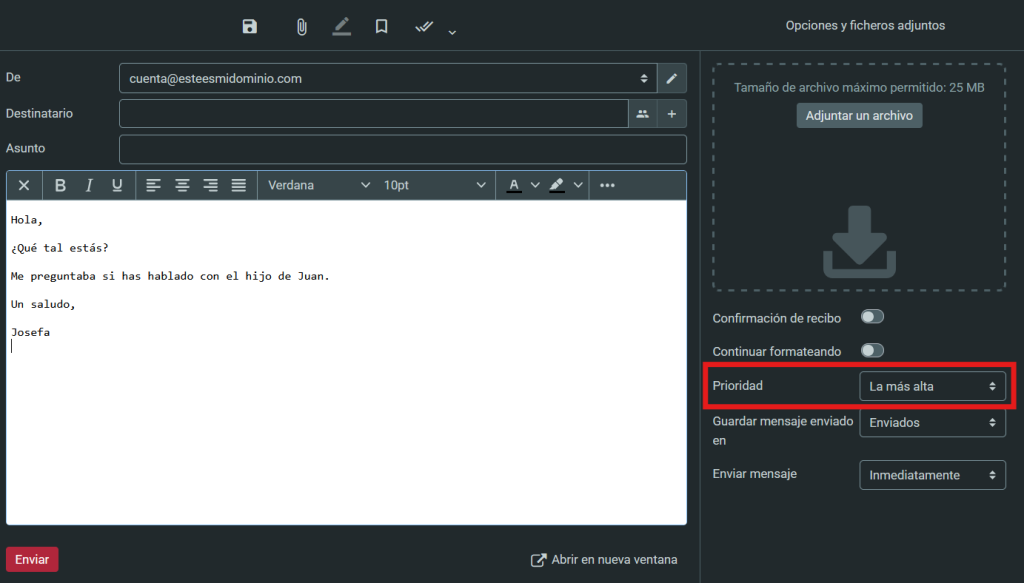Screen dimensions: 1024x583
Task: Expand the Enviar mensaje Inmediatamente dropdown
Action: [932, 475]
